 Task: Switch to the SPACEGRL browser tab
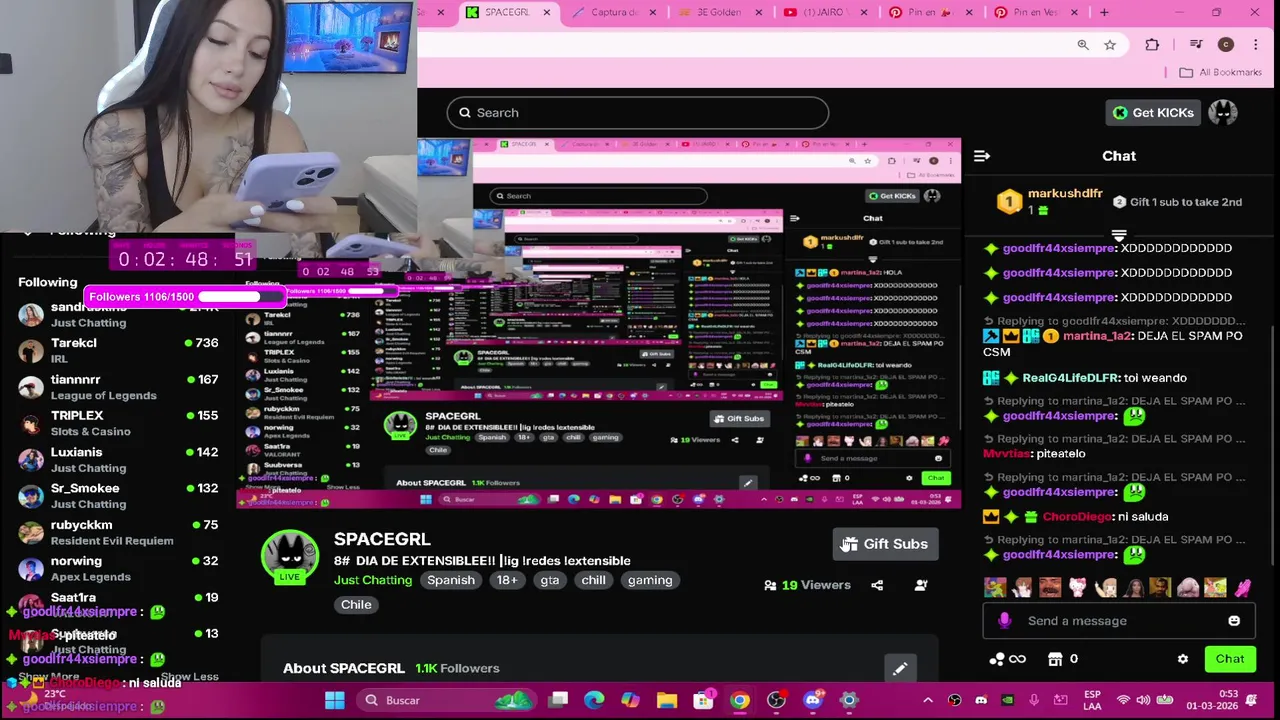coord(508,12)
